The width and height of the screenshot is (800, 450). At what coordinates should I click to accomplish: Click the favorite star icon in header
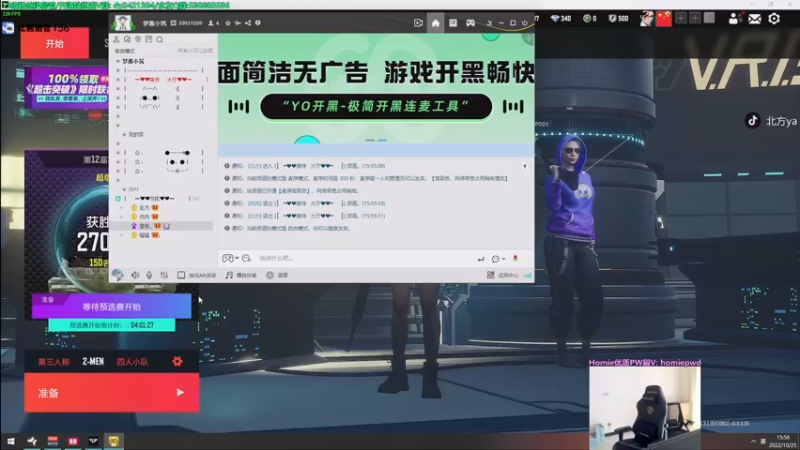tap(228, 23)
